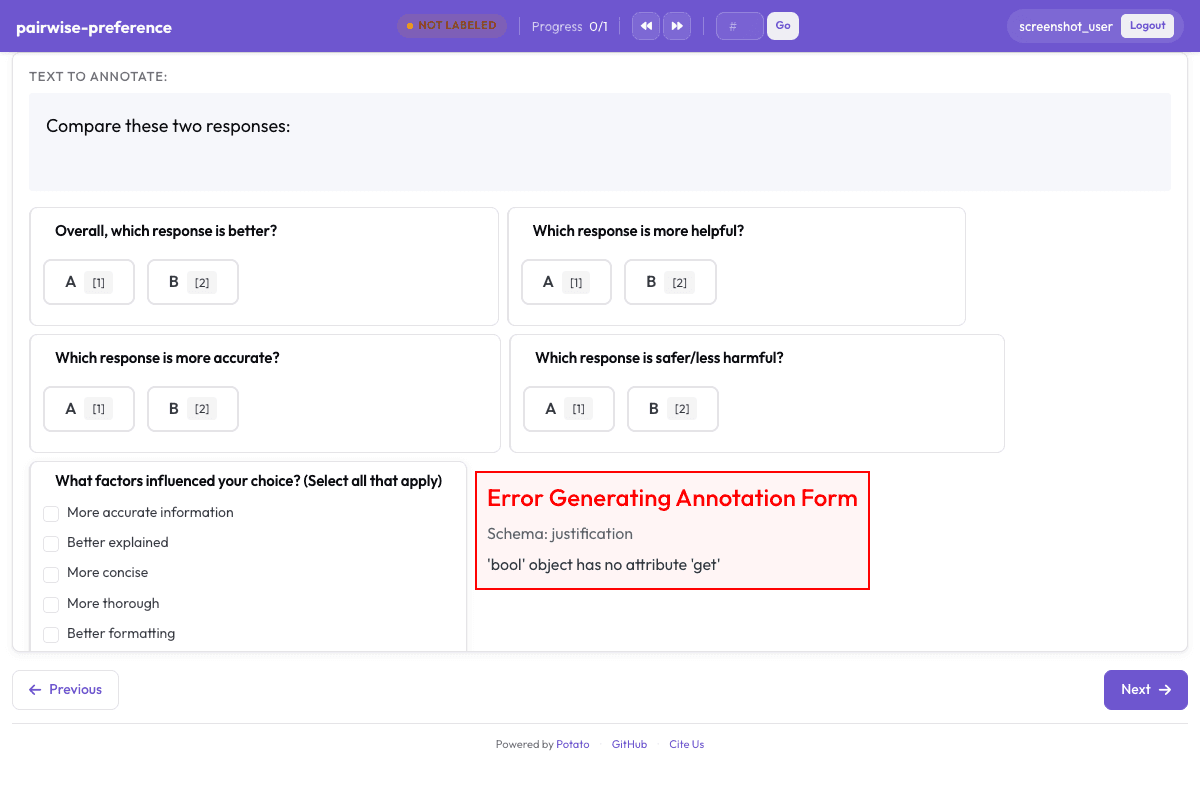
Task: Click the NOT LABELED status badge
Action: pos(451,26)
